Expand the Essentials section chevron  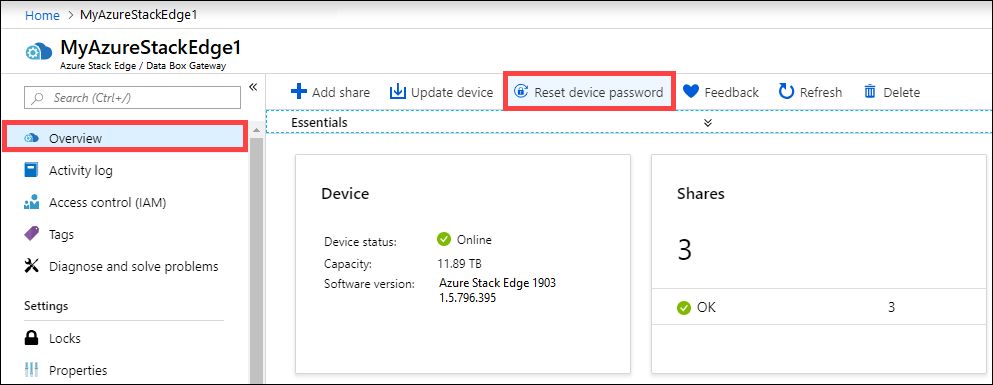708,123
